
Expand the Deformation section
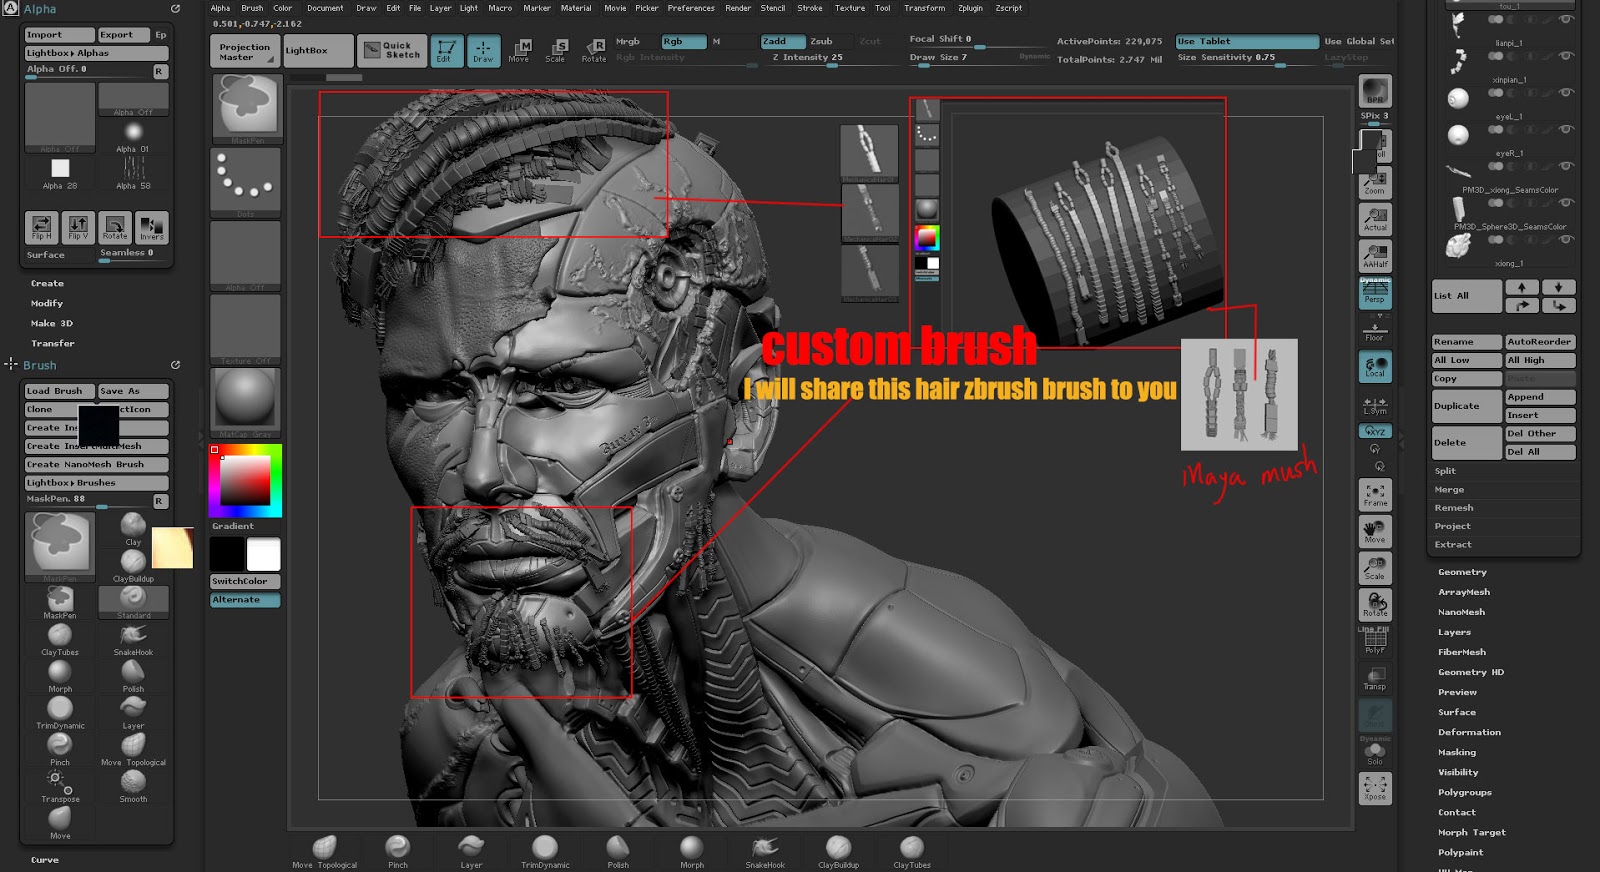coord(1469,732)
